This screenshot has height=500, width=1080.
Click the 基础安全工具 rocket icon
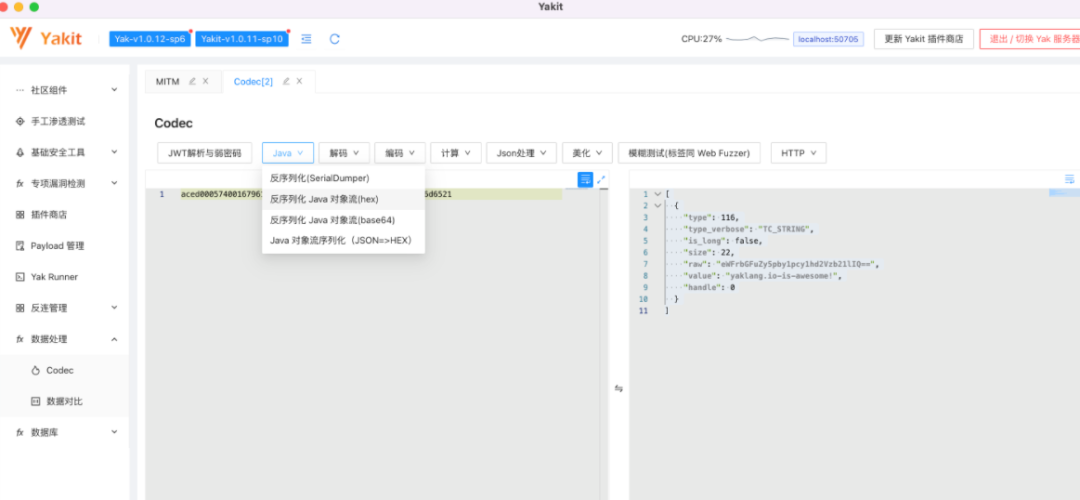pyautogui.click(x=20, y=152)
